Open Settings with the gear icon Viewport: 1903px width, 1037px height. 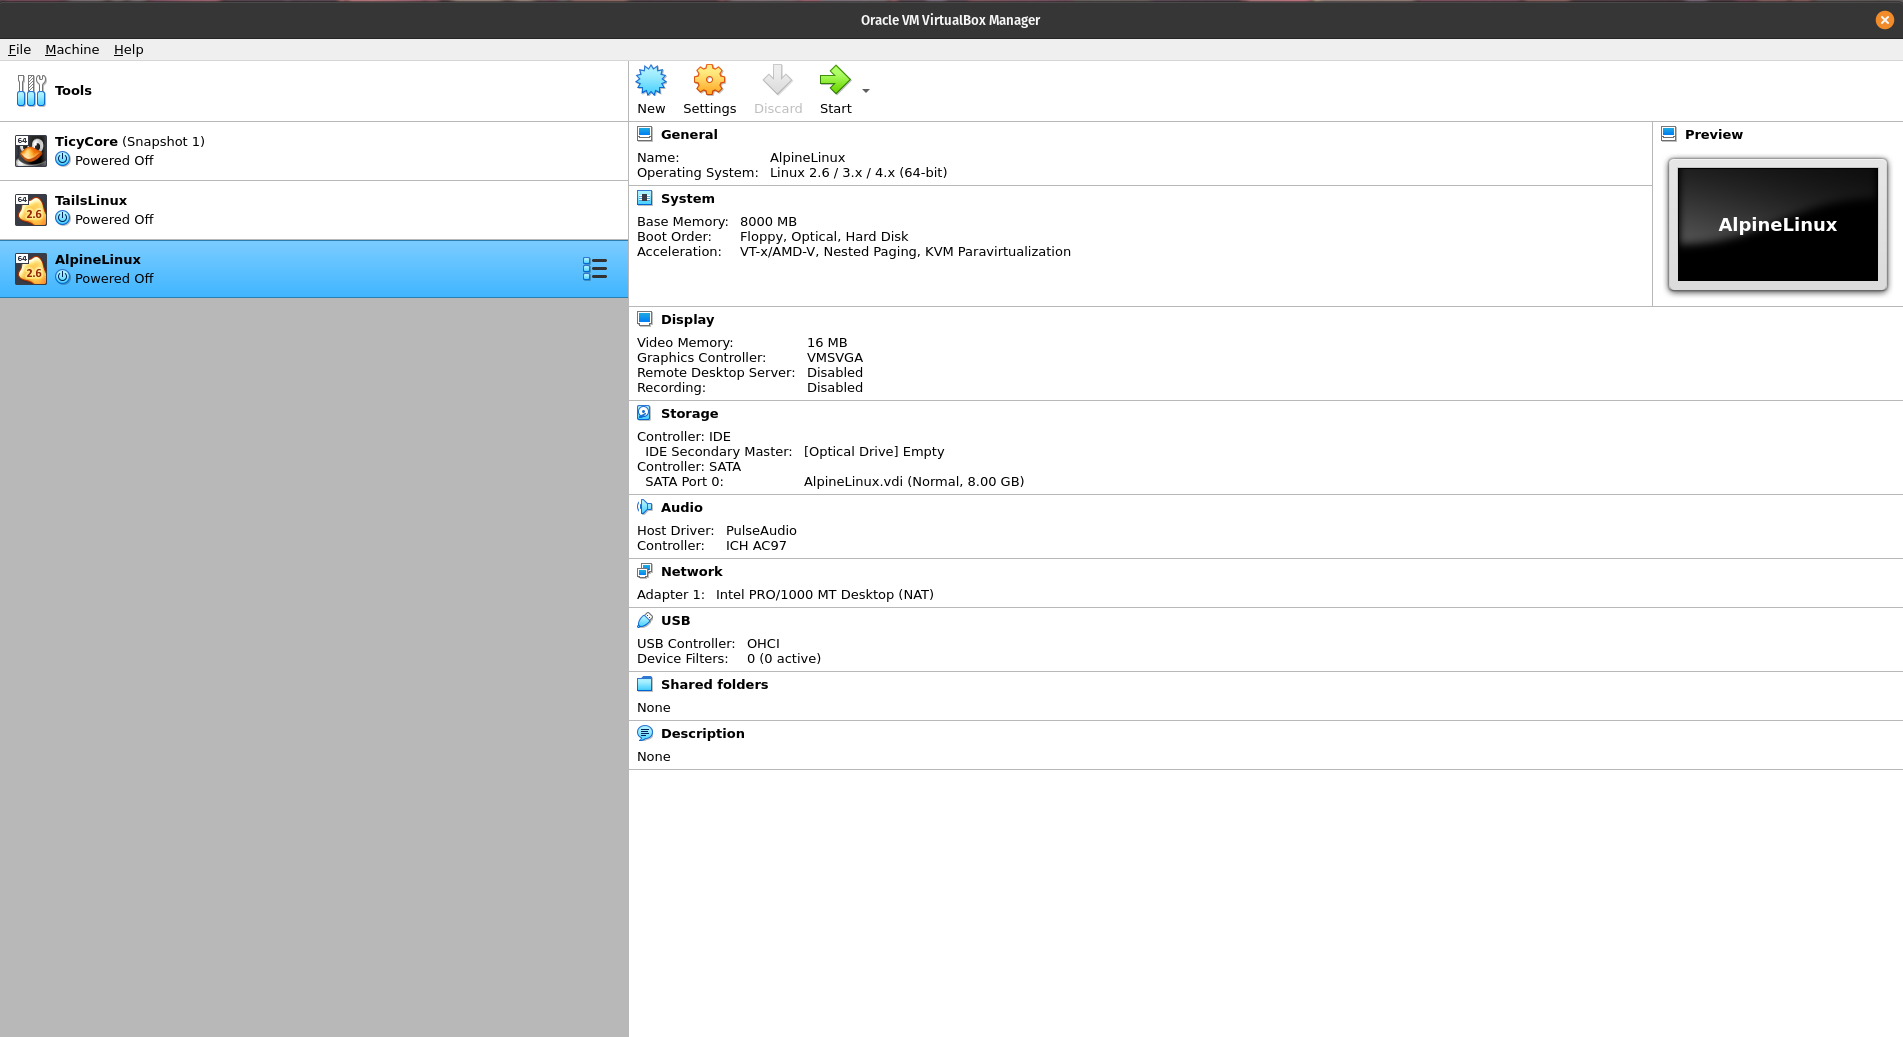709,80
